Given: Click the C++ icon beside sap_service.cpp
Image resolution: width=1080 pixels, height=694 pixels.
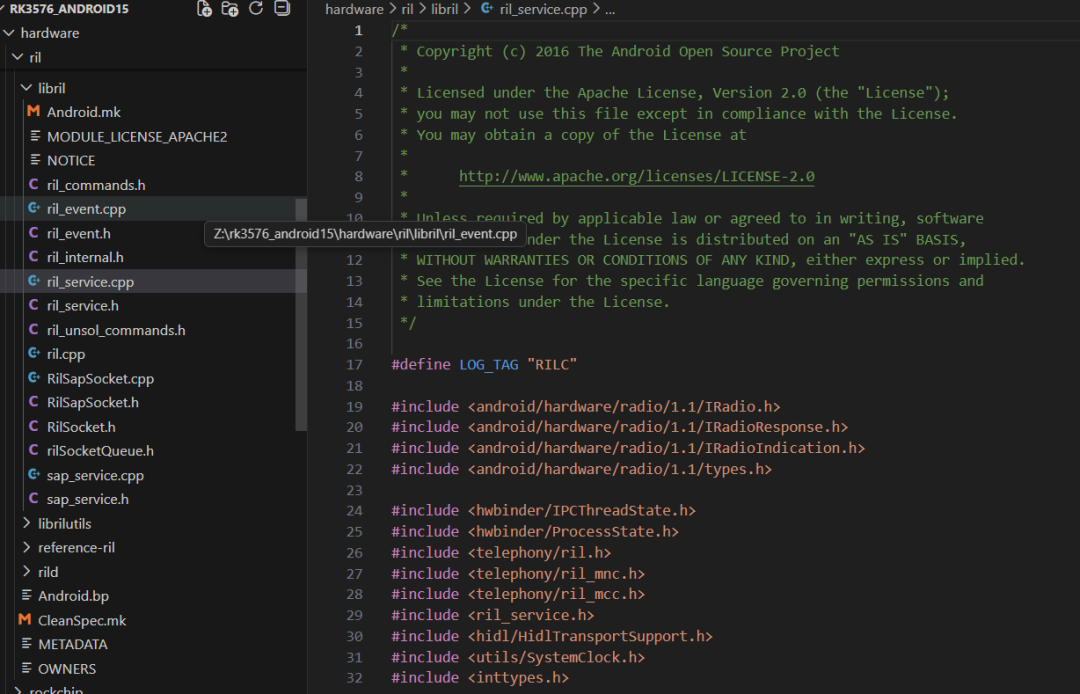Looking at the screenshot, I should pos(34,474).
